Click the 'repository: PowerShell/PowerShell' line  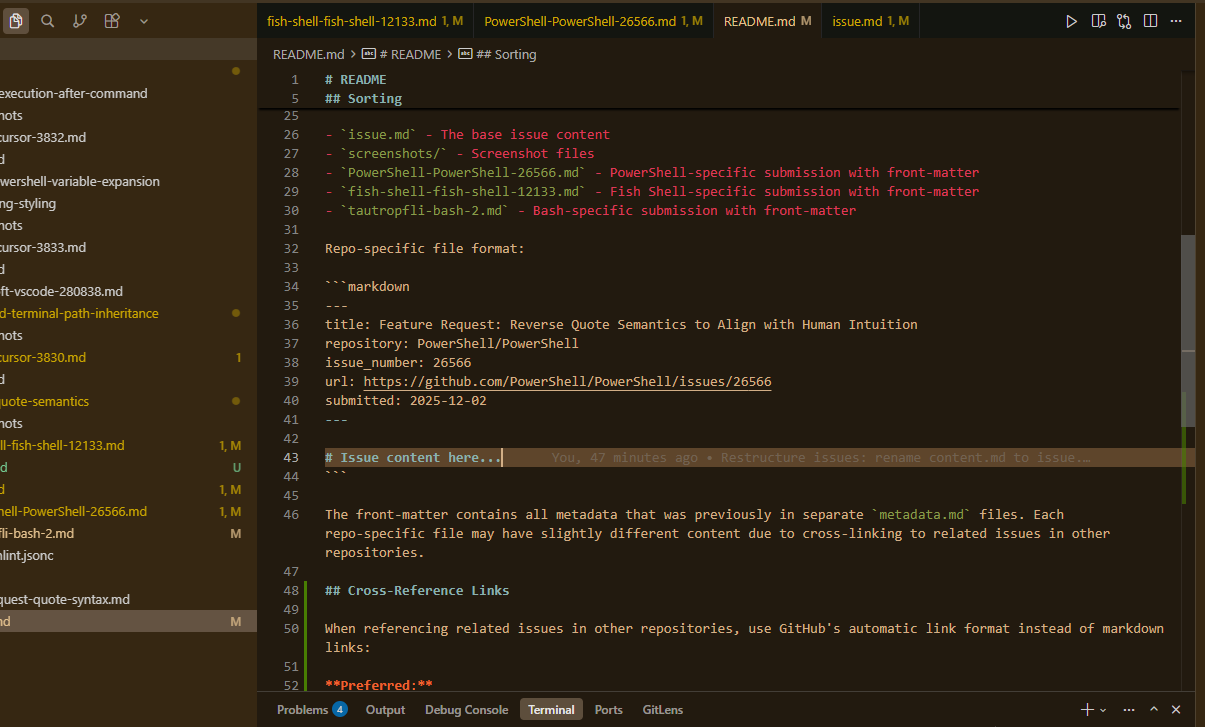451,343
